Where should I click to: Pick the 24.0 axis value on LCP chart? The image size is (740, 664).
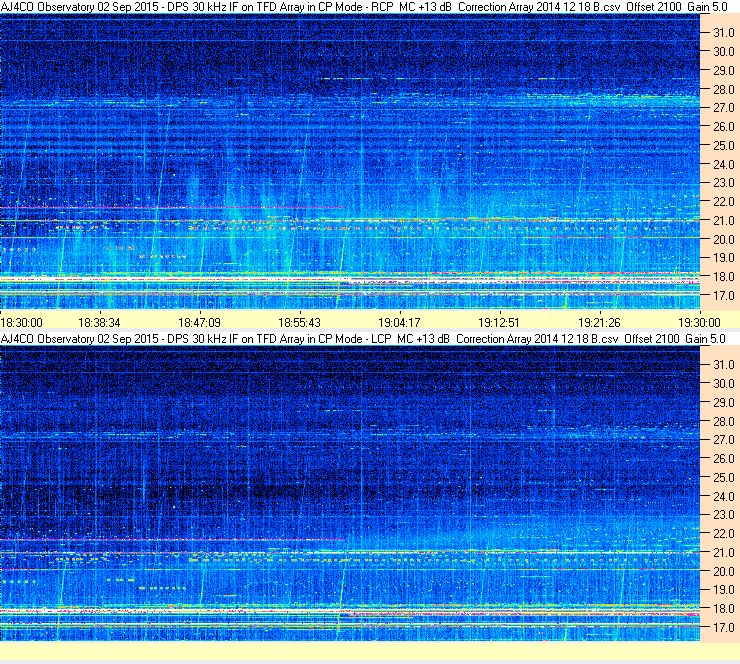pos(723,496)
